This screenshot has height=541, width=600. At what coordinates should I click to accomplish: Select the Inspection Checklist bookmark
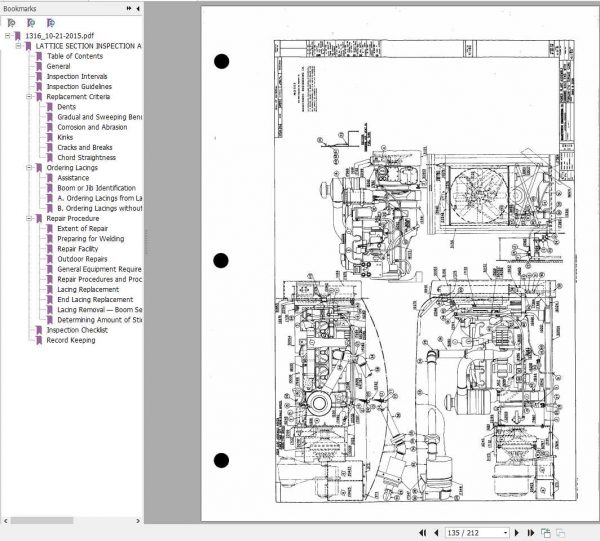(77, 330)
